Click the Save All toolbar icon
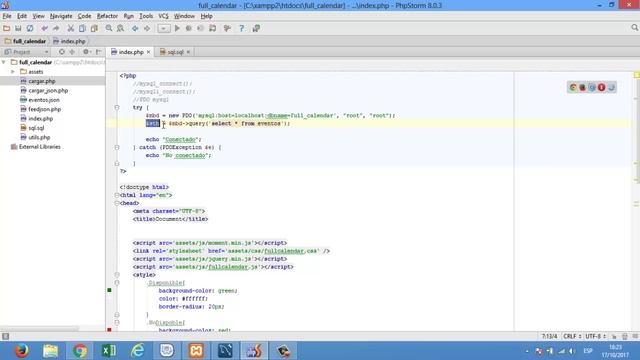The width and height of the screenshot is (640, 360). pos(18,28)
